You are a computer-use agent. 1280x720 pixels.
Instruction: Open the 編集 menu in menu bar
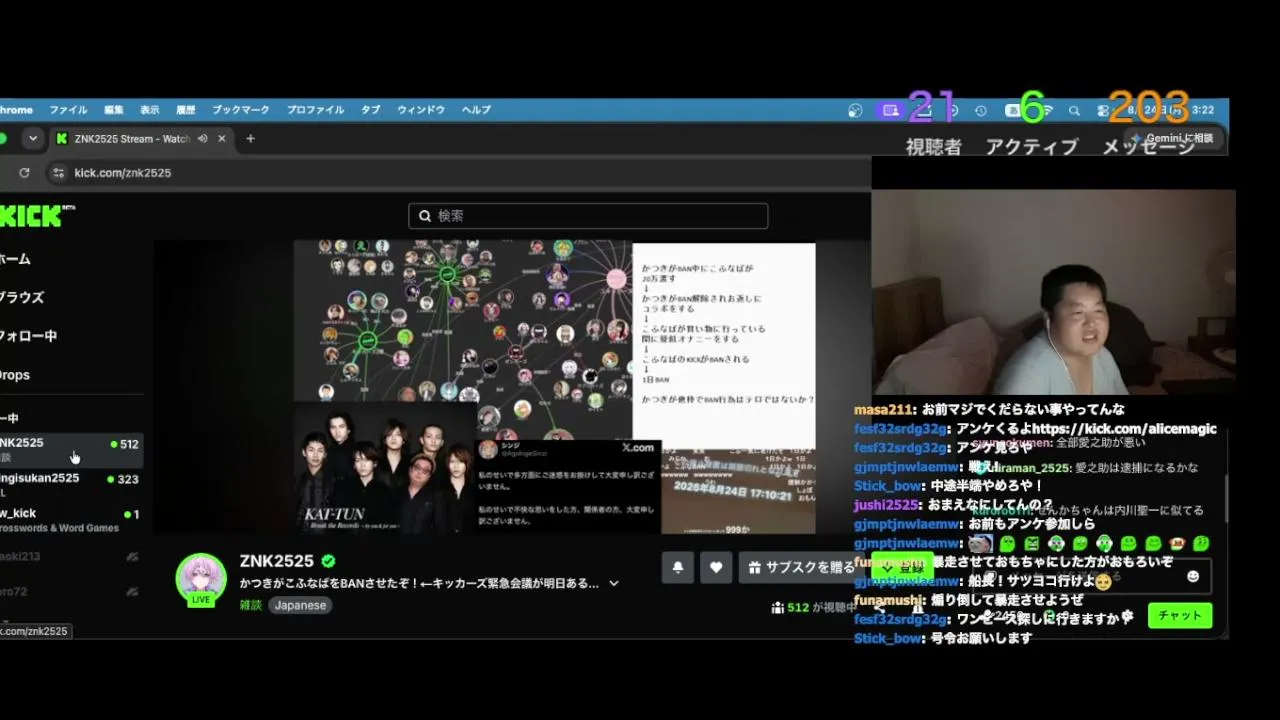[x=114, y=110]
